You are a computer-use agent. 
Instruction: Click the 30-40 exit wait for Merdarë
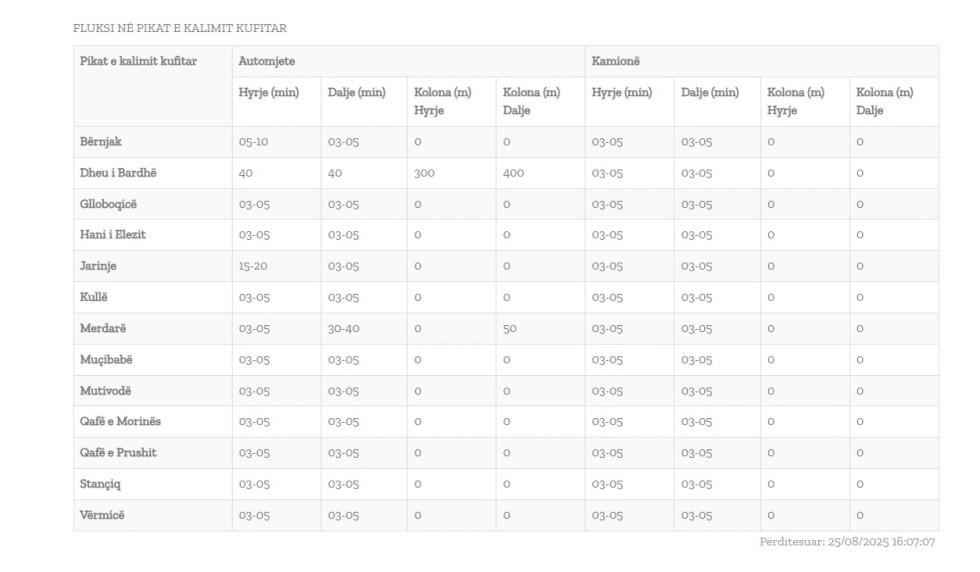point(343,328)
